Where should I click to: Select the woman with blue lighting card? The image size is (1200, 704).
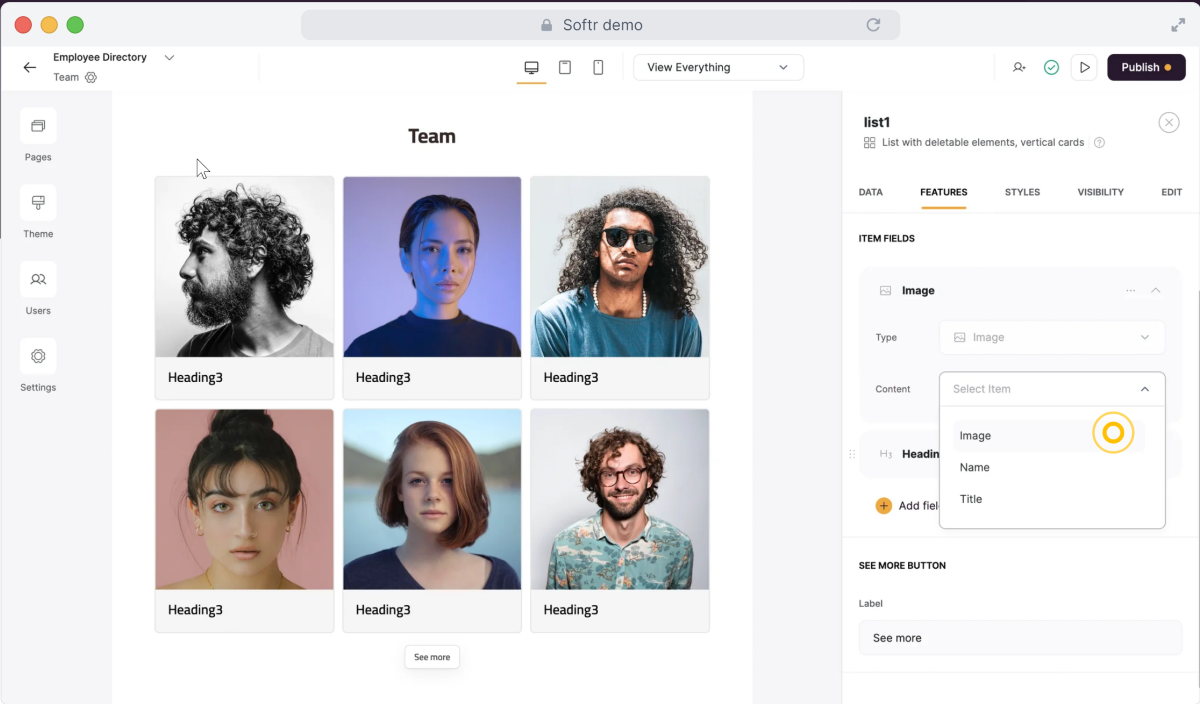click(432, 288)
